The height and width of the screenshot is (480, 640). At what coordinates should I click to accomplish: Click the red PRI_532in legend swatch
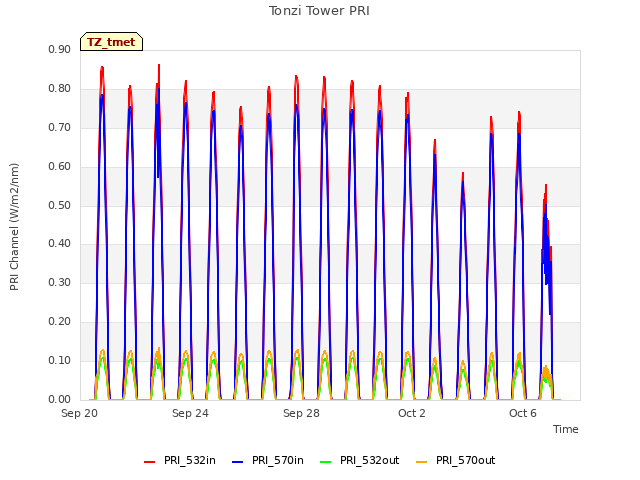pyautogui.click(x=149, y=462)
